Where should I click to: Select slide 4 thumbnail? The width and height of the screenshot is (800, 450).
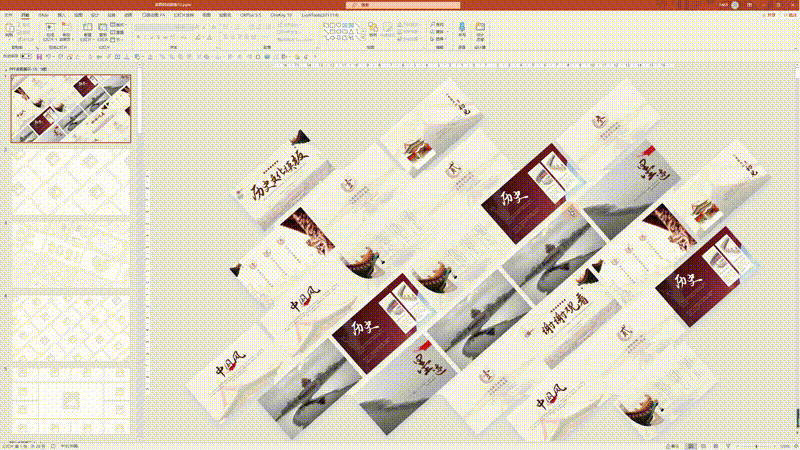(x=71, y=328)
